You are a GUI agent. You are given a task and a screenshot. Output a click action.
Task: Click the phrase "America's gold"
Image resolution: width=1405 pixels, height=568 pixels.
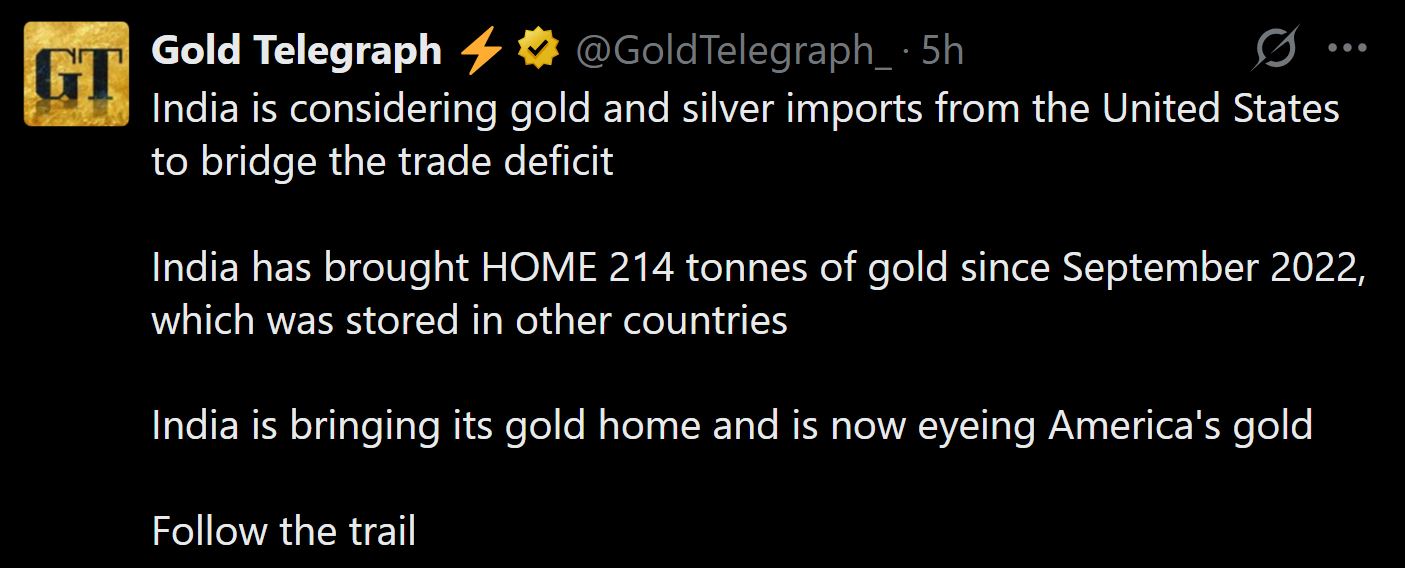tap(1180, 426)
